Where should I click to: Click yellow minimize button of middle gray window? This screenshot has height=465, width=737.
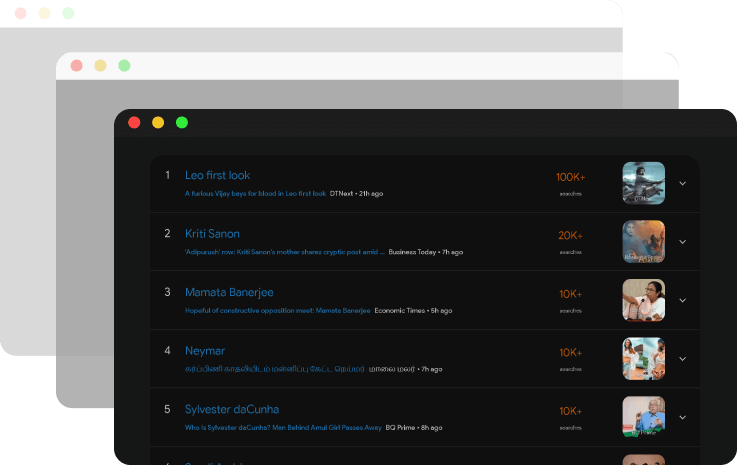(x=100, y=65)
